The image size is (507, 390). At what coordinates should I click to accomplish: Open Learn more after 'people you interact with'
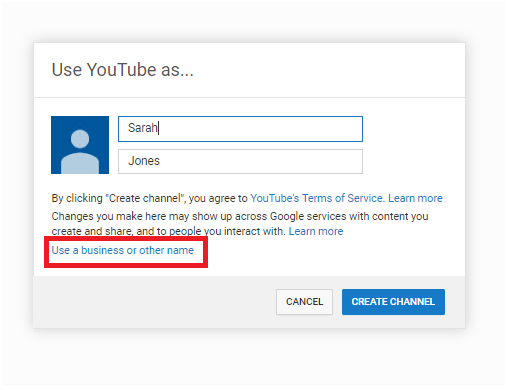pyautogui.click(x=316, y=231)
